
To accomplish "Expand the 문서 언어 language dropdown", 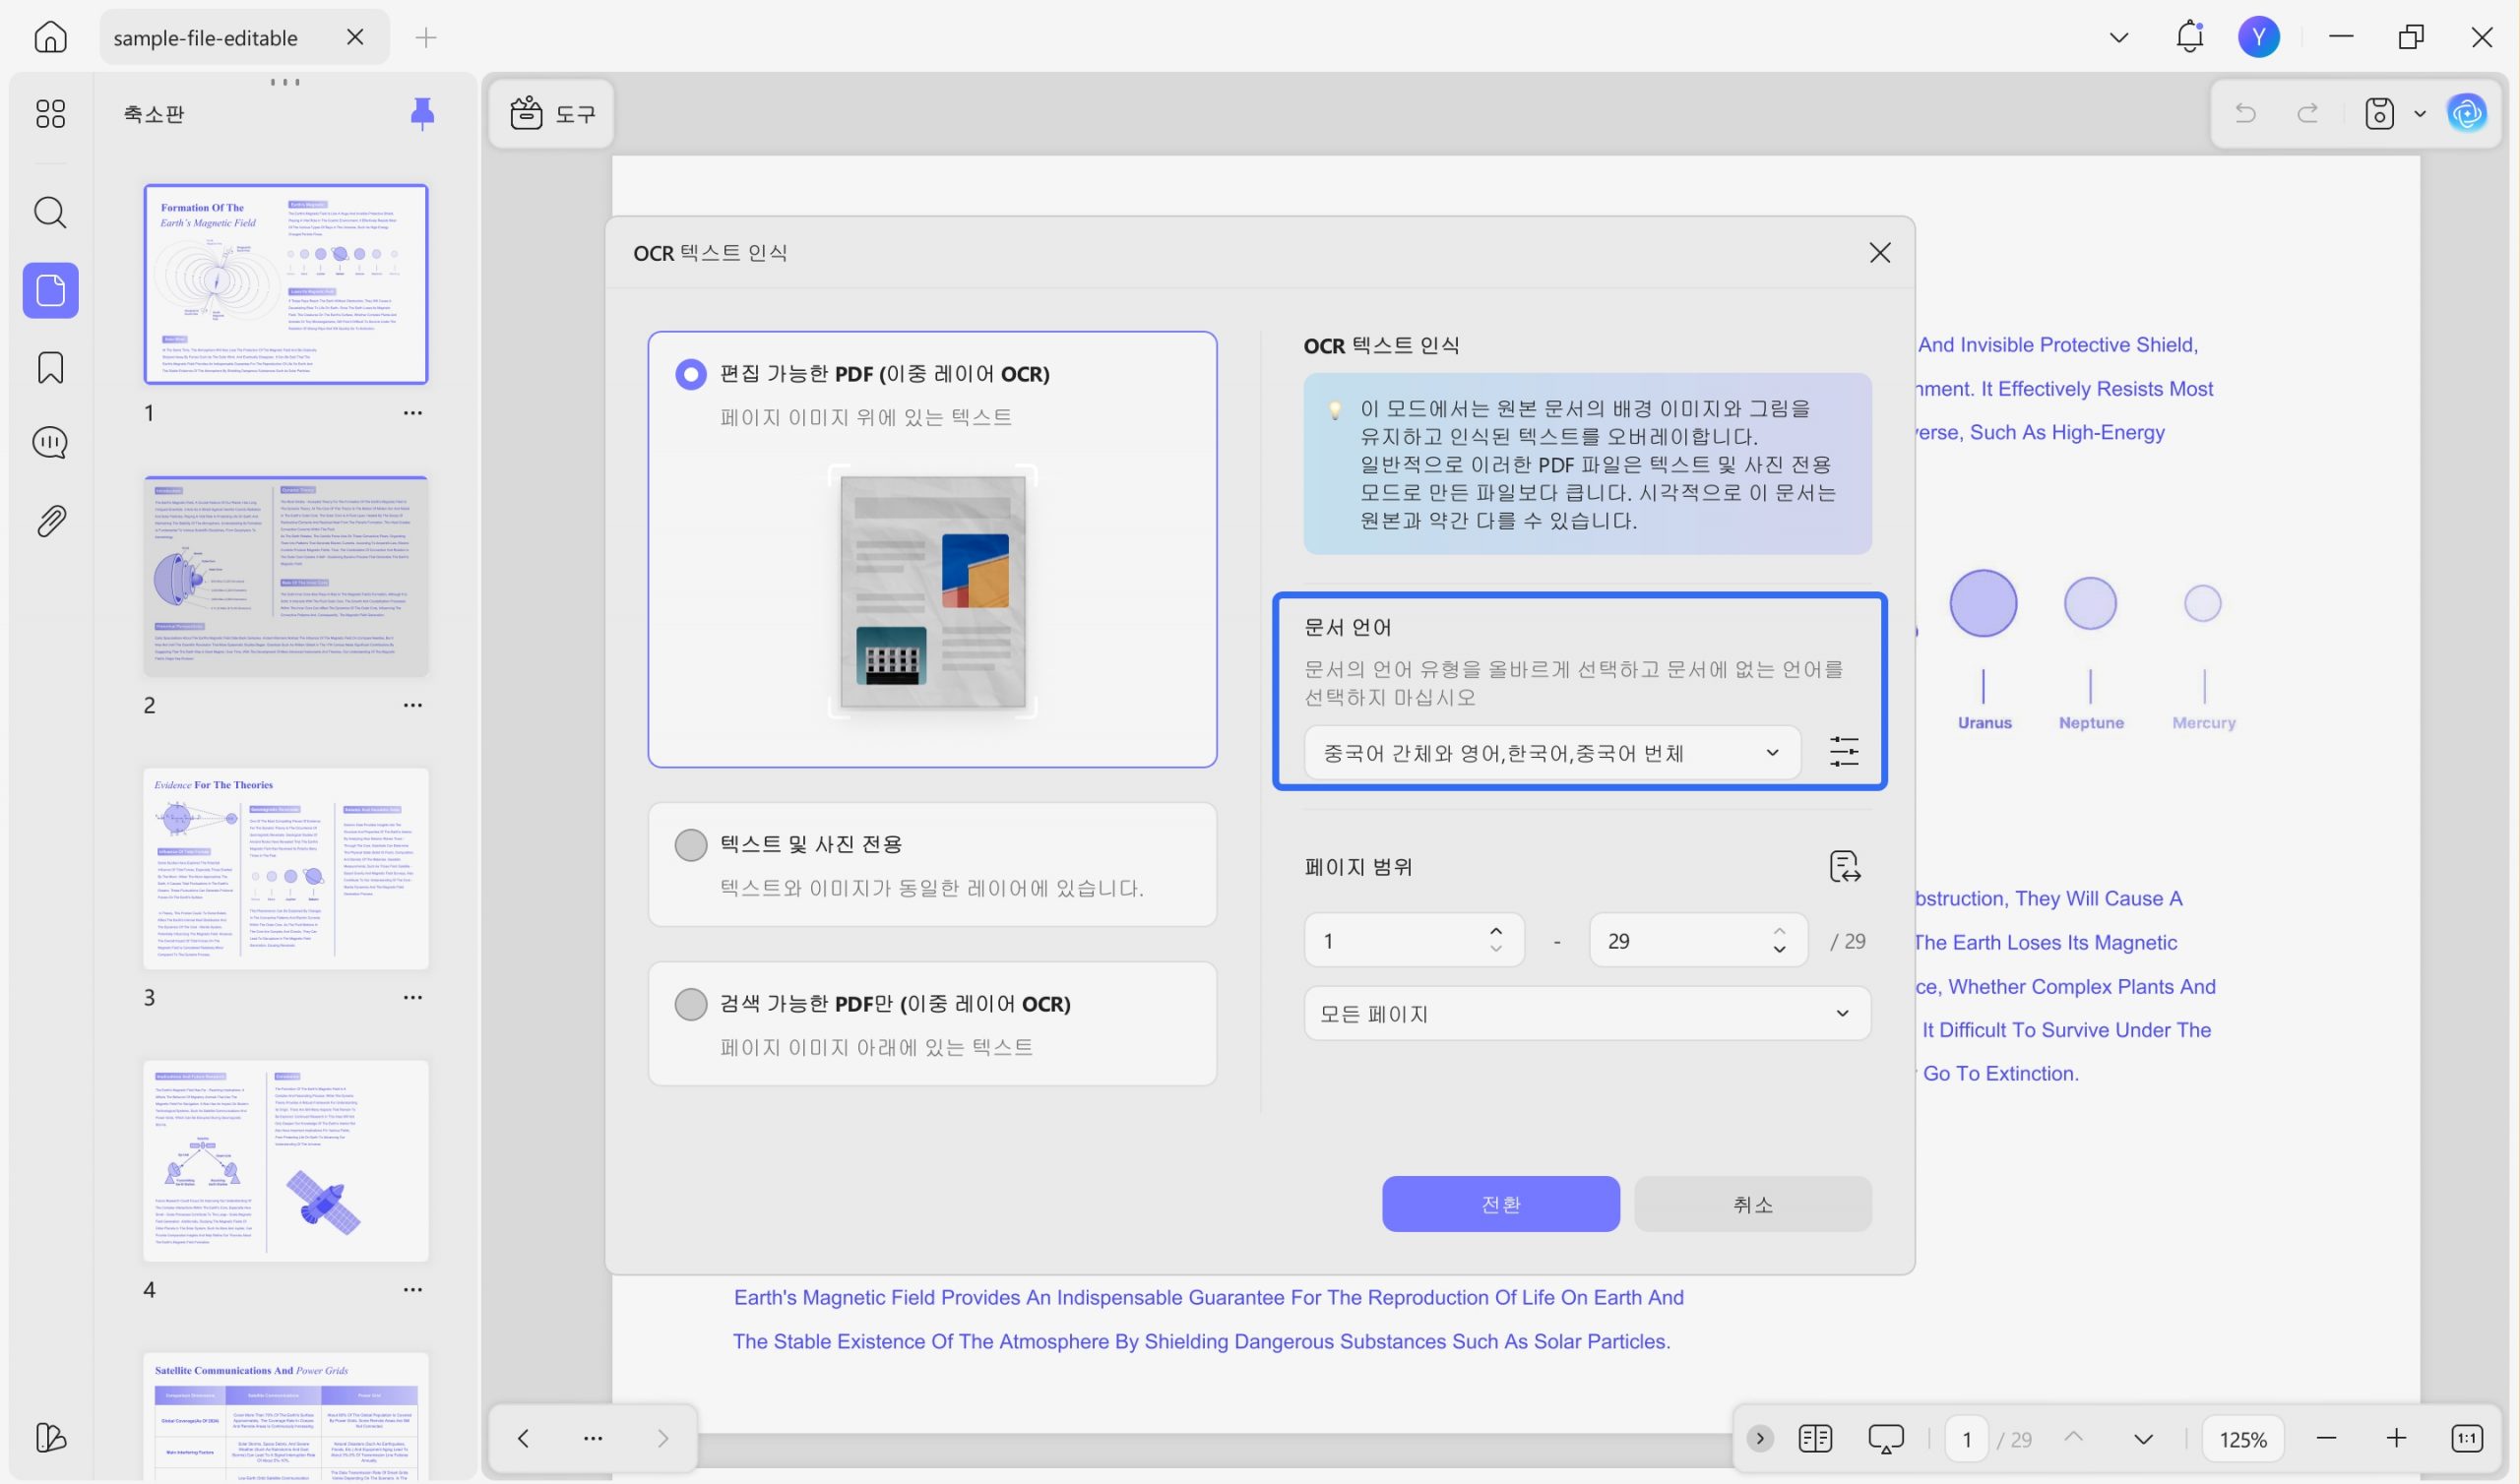I will pyautogui.click(x=1551, y=753).
